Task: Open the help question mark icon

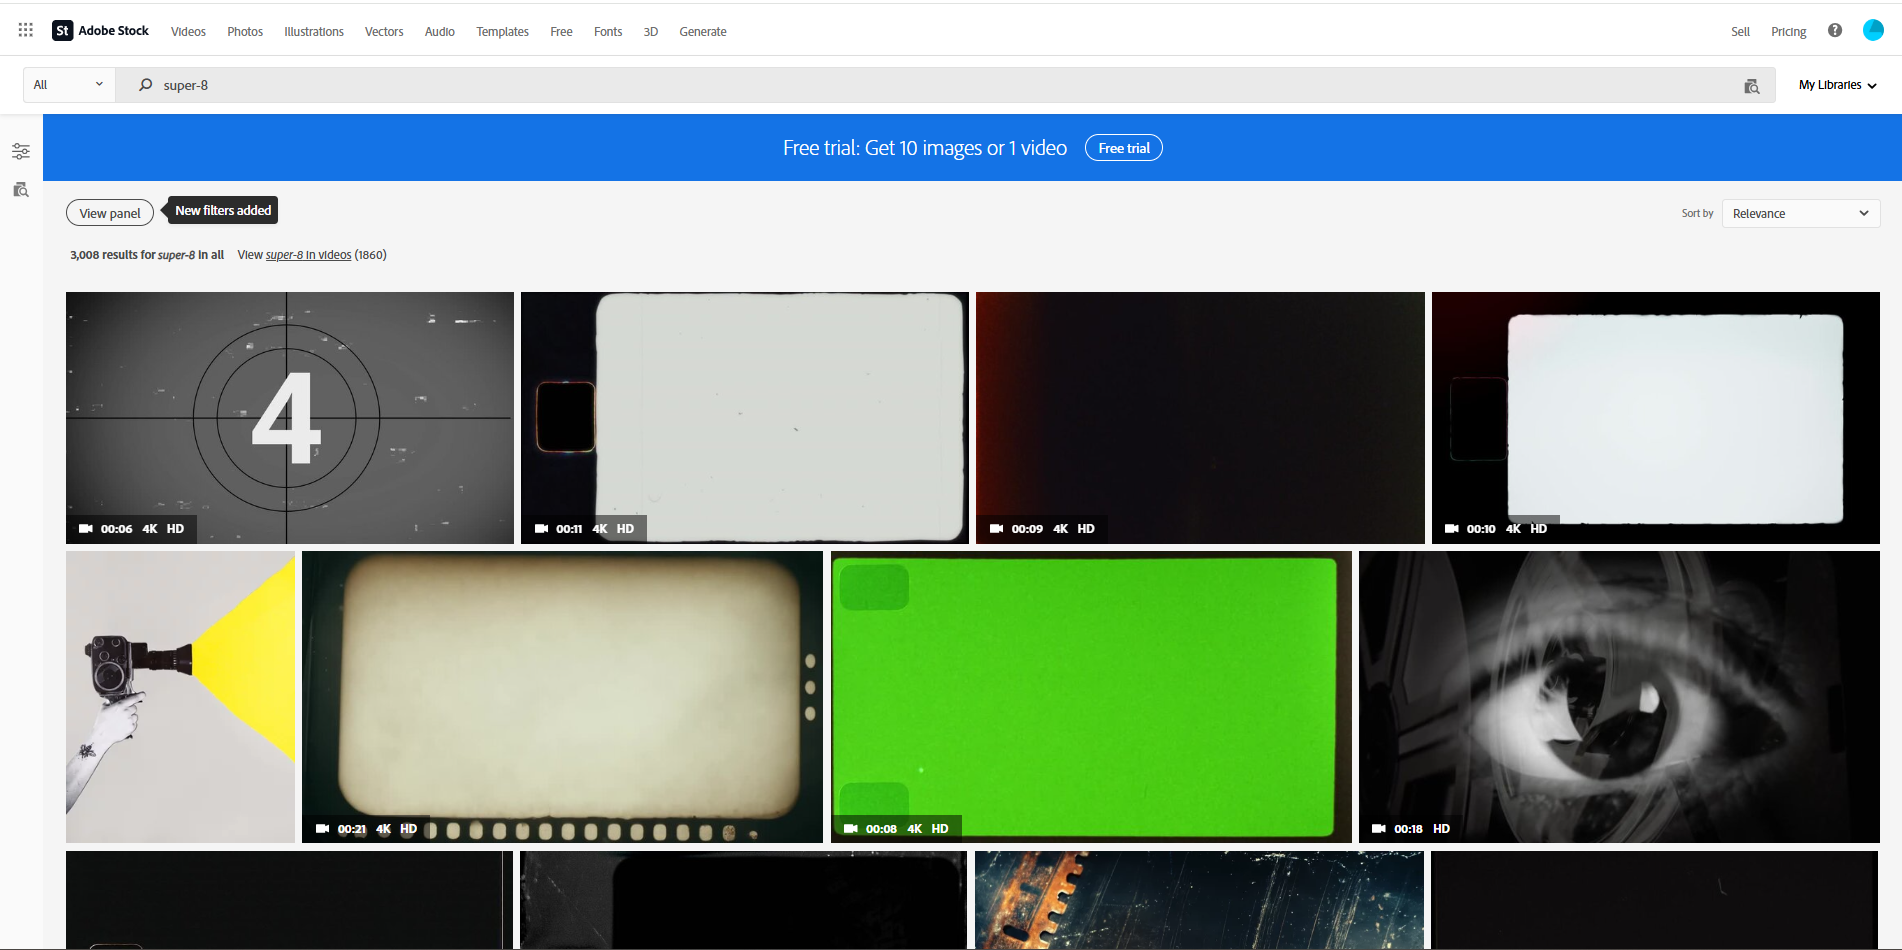Action: click(x=1835, y=31)
